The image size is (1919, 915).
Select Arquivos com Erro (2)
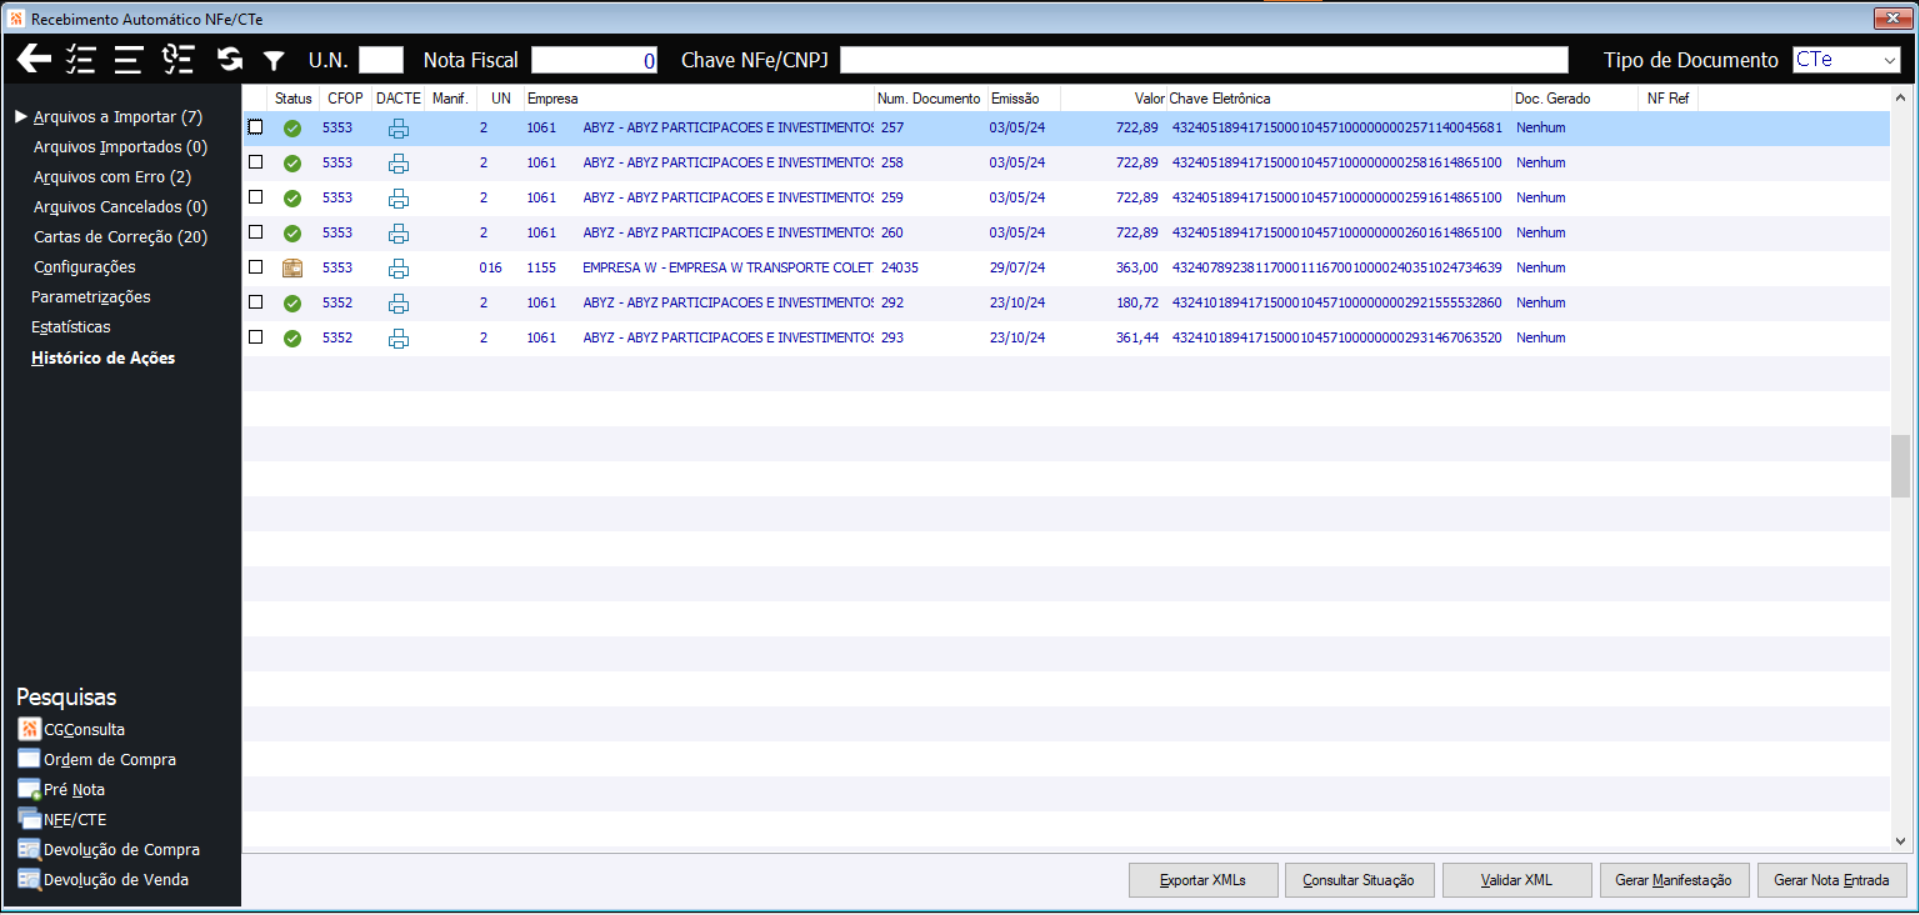112,177
